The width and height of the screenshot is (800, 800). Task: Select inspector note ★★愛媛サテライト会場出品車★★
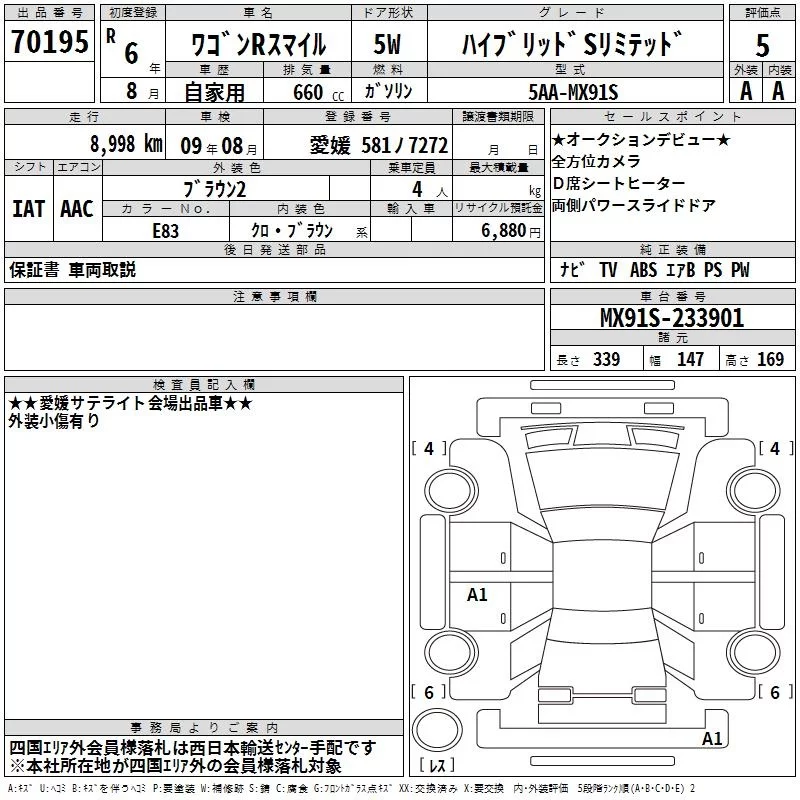point(131,403)
